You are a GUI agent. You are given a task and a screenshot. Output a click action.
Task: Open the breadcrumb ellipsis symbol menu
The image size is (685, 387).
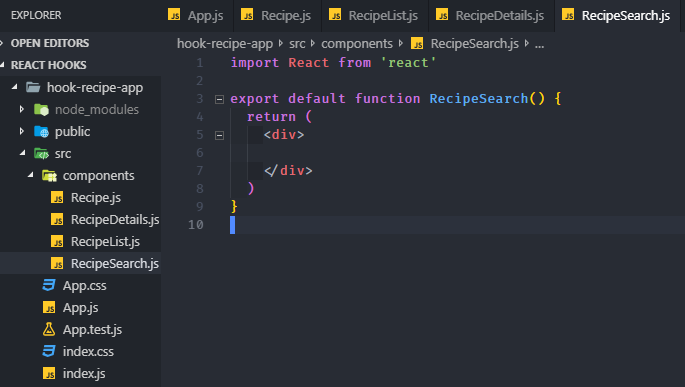(x=540, y=44)
